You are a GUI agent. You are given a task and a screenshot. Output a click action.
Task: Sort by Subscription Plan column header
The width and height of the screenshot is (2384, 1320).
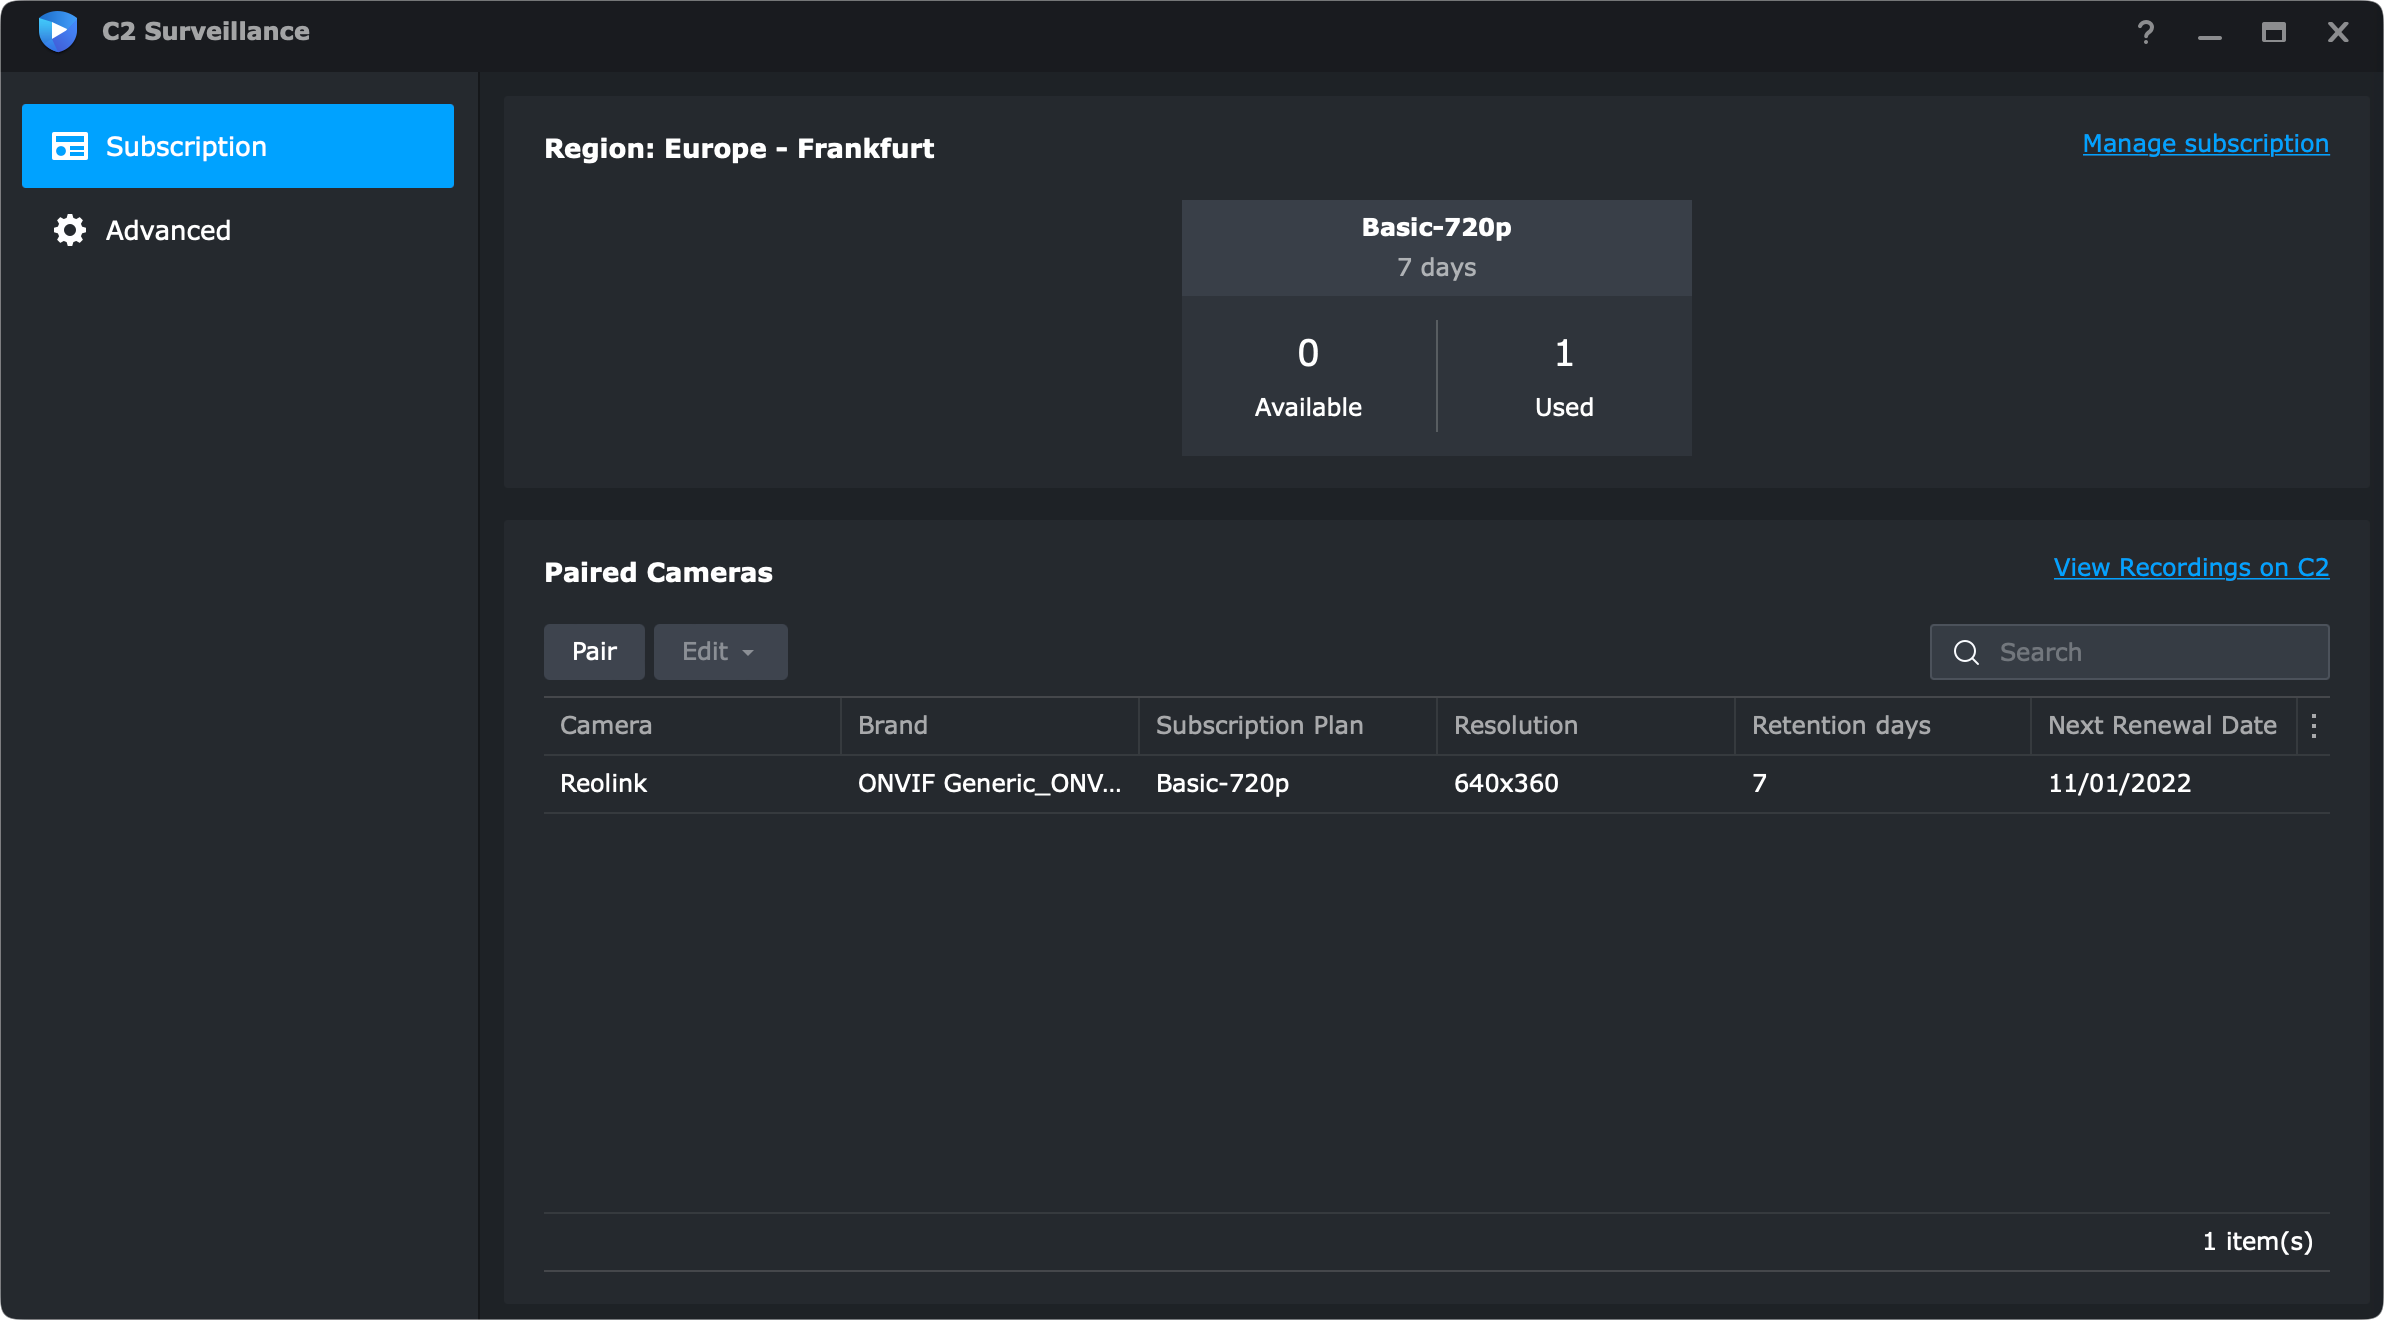pyautogui.click(x=1288, y=726)
